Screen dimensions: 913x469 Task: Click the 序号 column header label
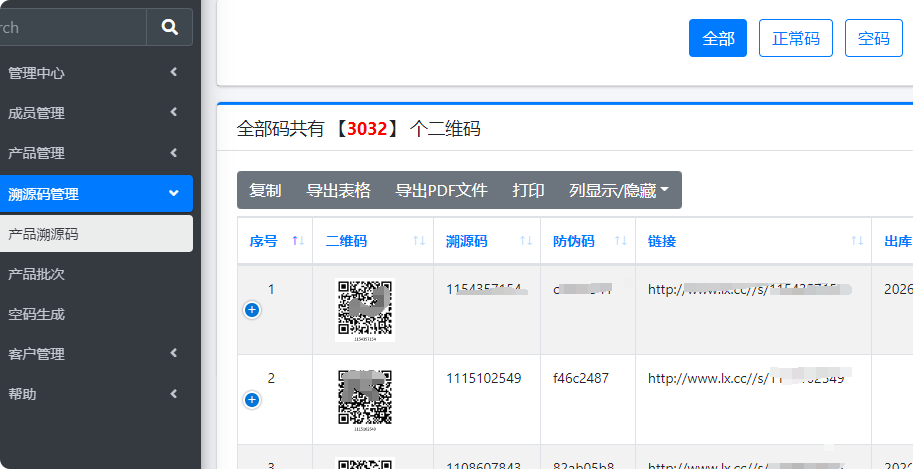(264, 241)
